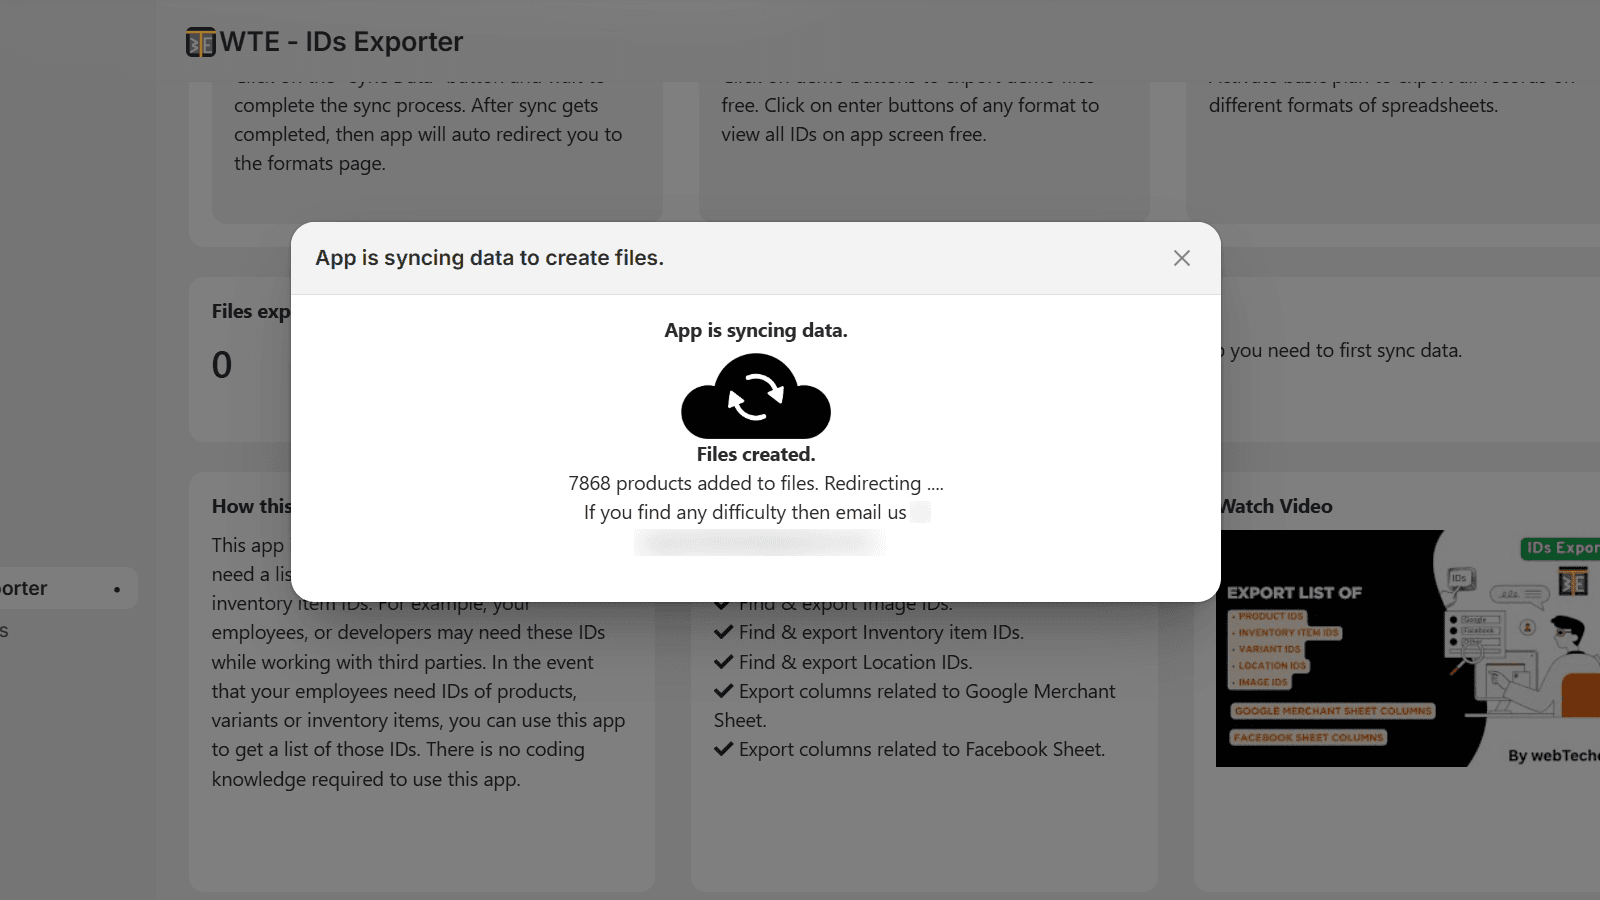1600x900 pixels.
Task: Click the checkmark beside 'Find & export Location IDs'
Action: point(724,661)
